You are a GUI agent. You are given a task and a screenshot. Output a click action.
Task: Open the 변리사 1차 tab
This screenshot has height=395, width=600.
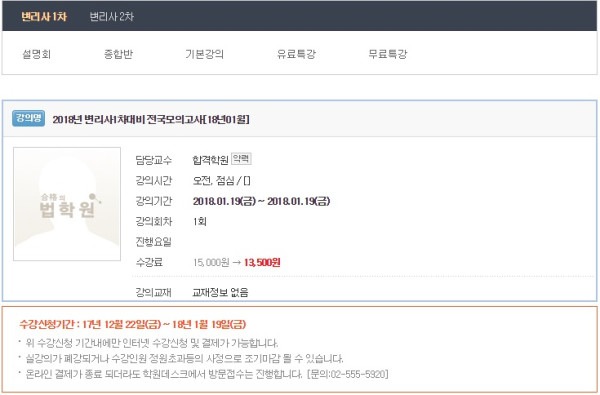coord(44,16)
